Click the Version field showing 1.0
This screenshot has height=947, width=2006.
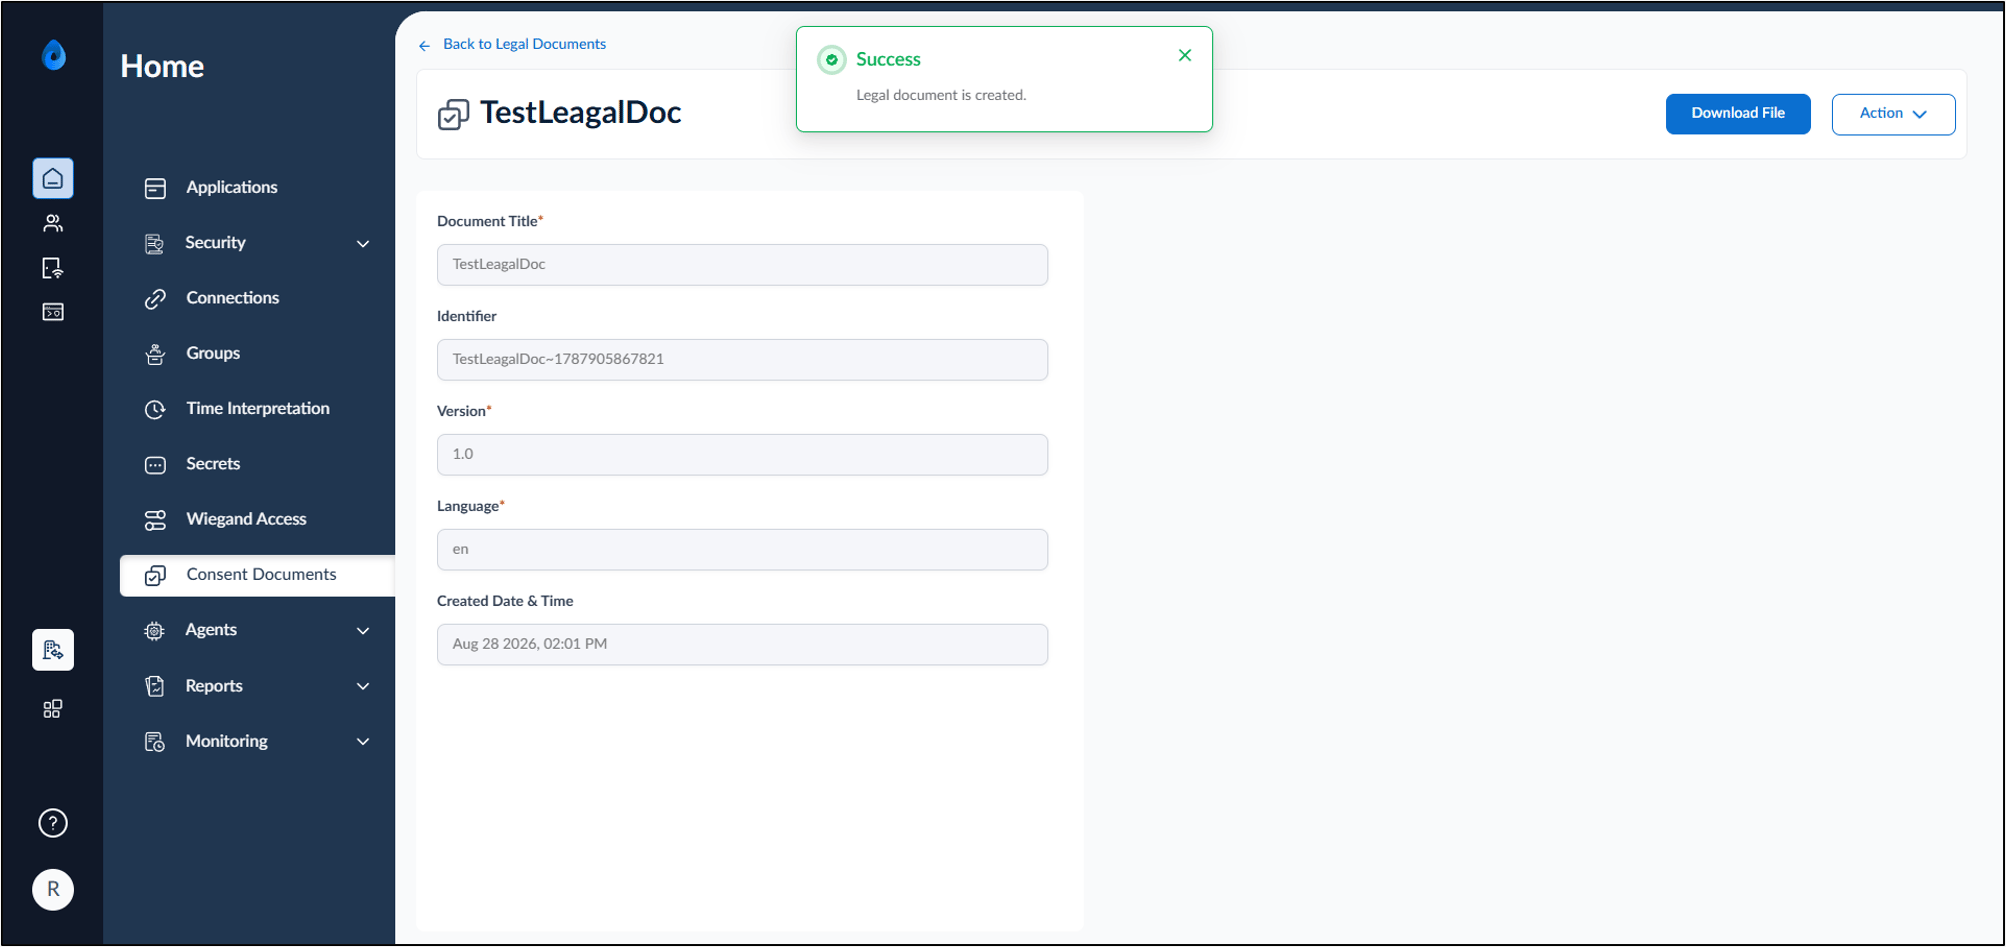(742, 455)
